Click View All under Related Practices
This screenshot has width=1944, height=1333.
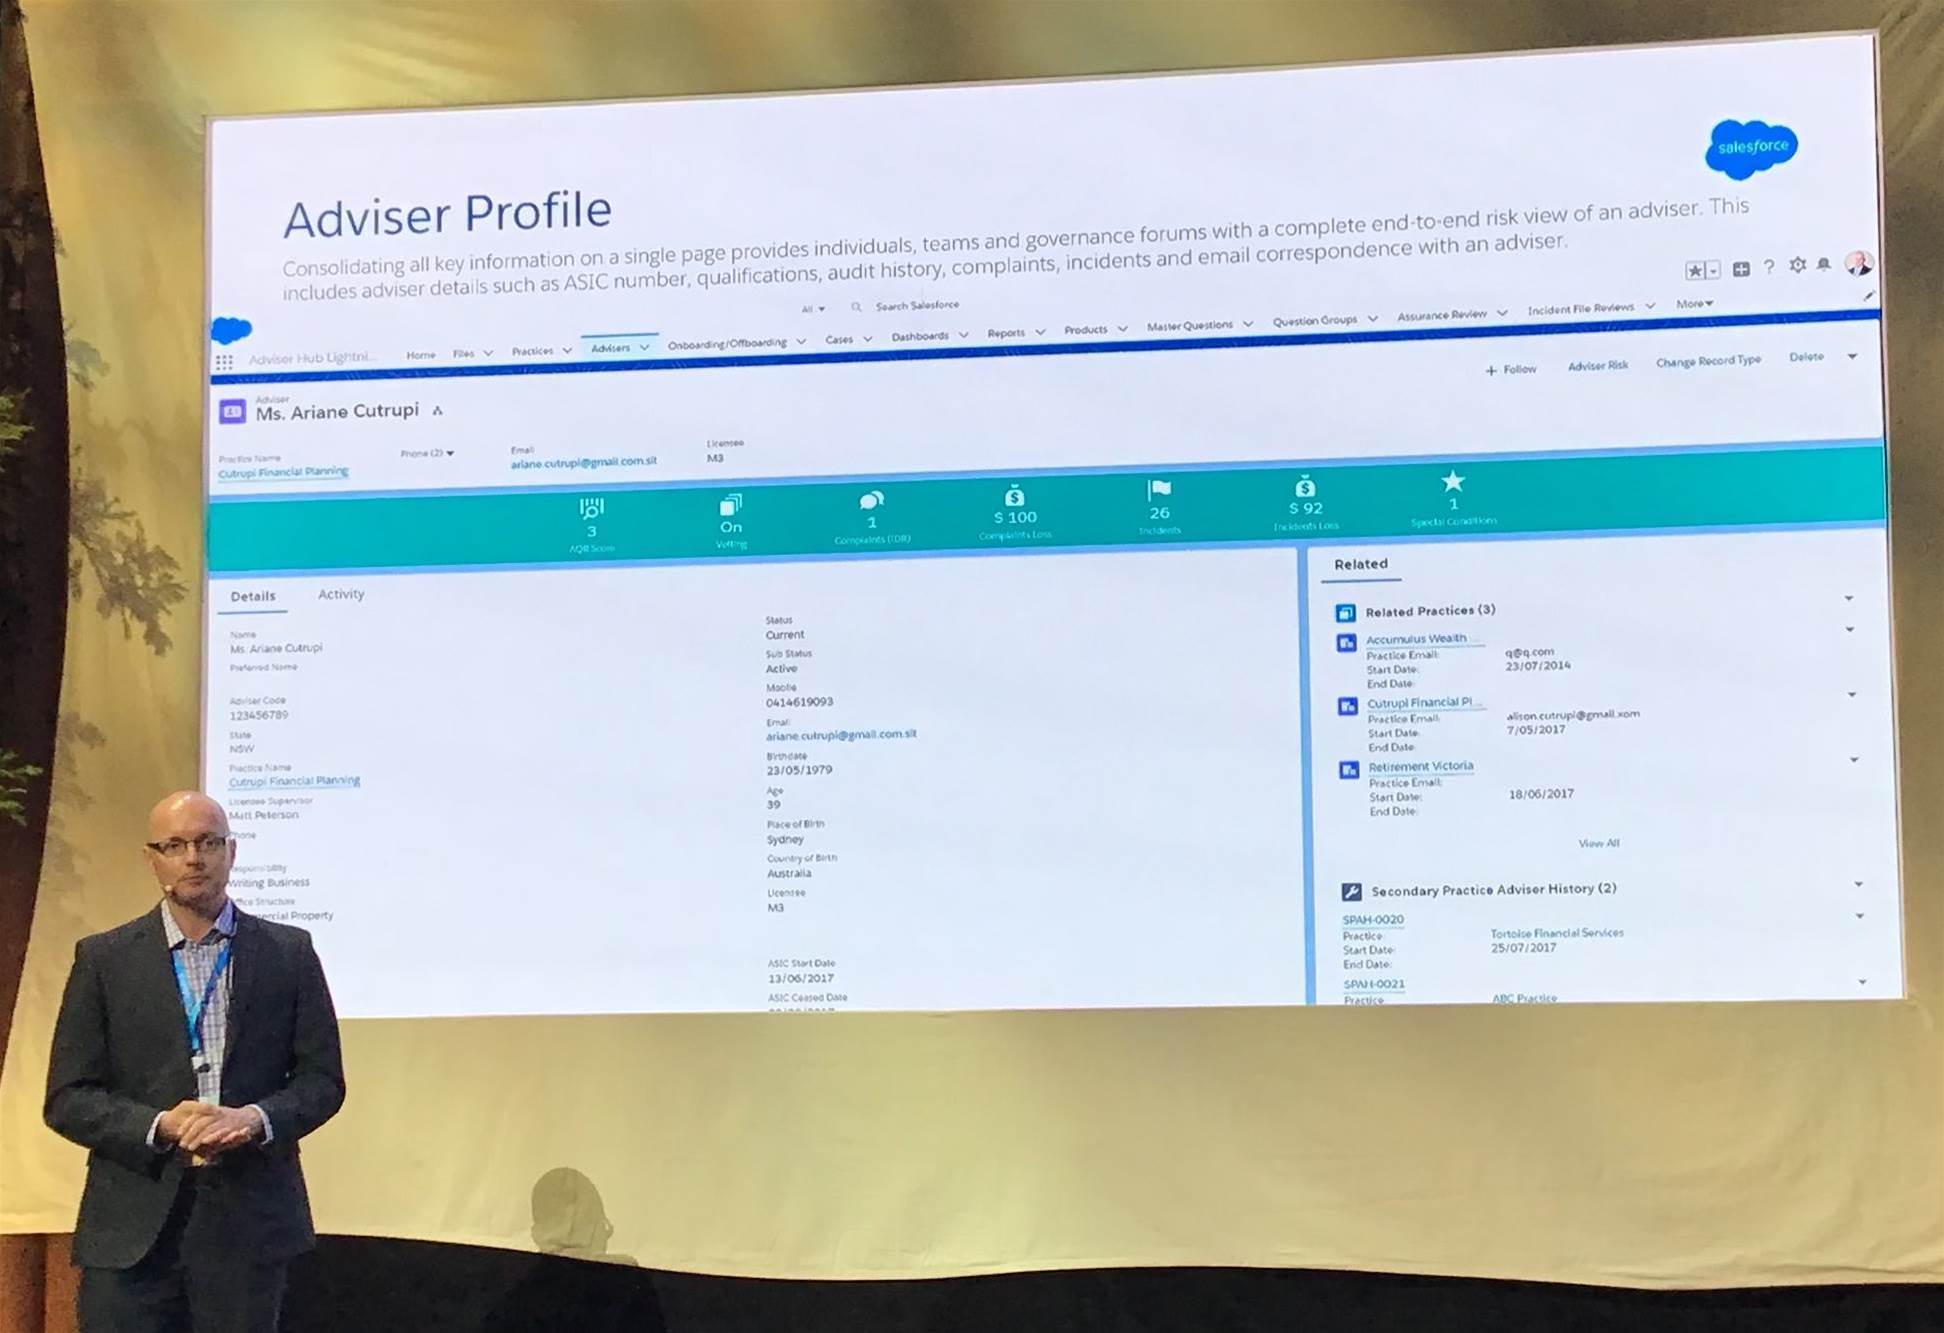click(x=1598, y=843)
